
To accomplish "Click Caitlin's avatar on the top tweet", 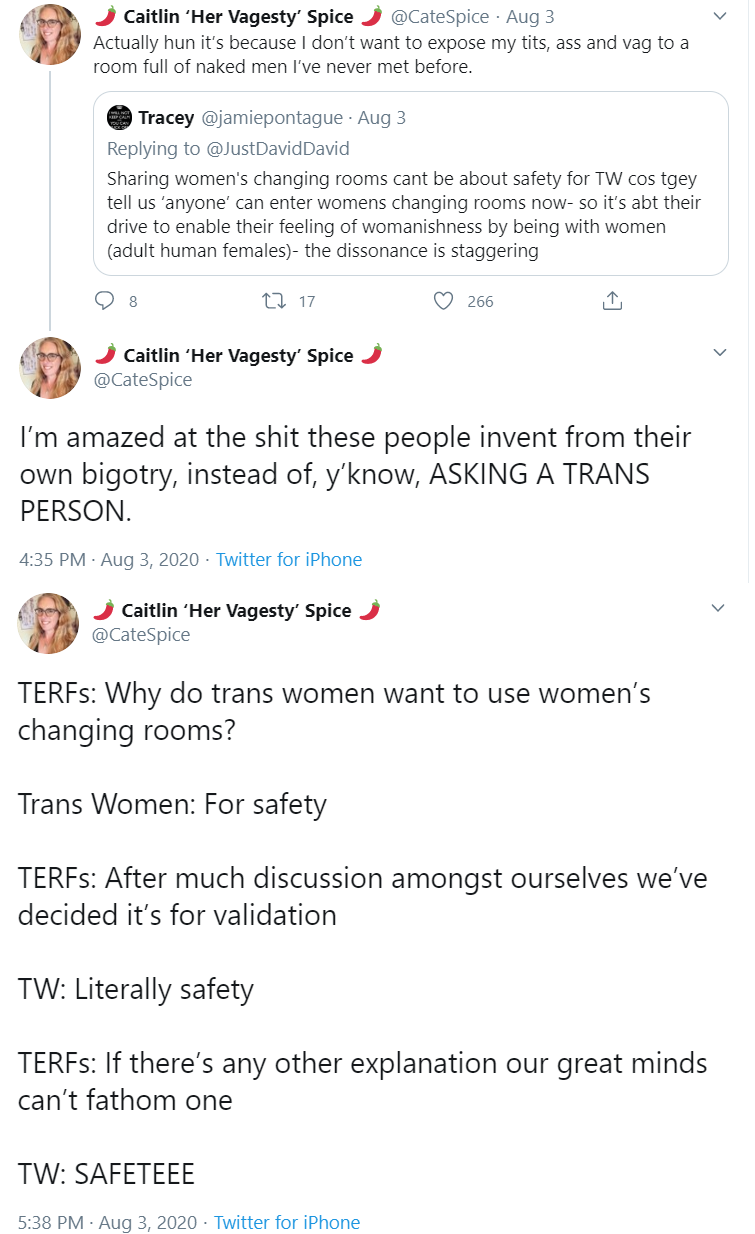I will [50, 35].
